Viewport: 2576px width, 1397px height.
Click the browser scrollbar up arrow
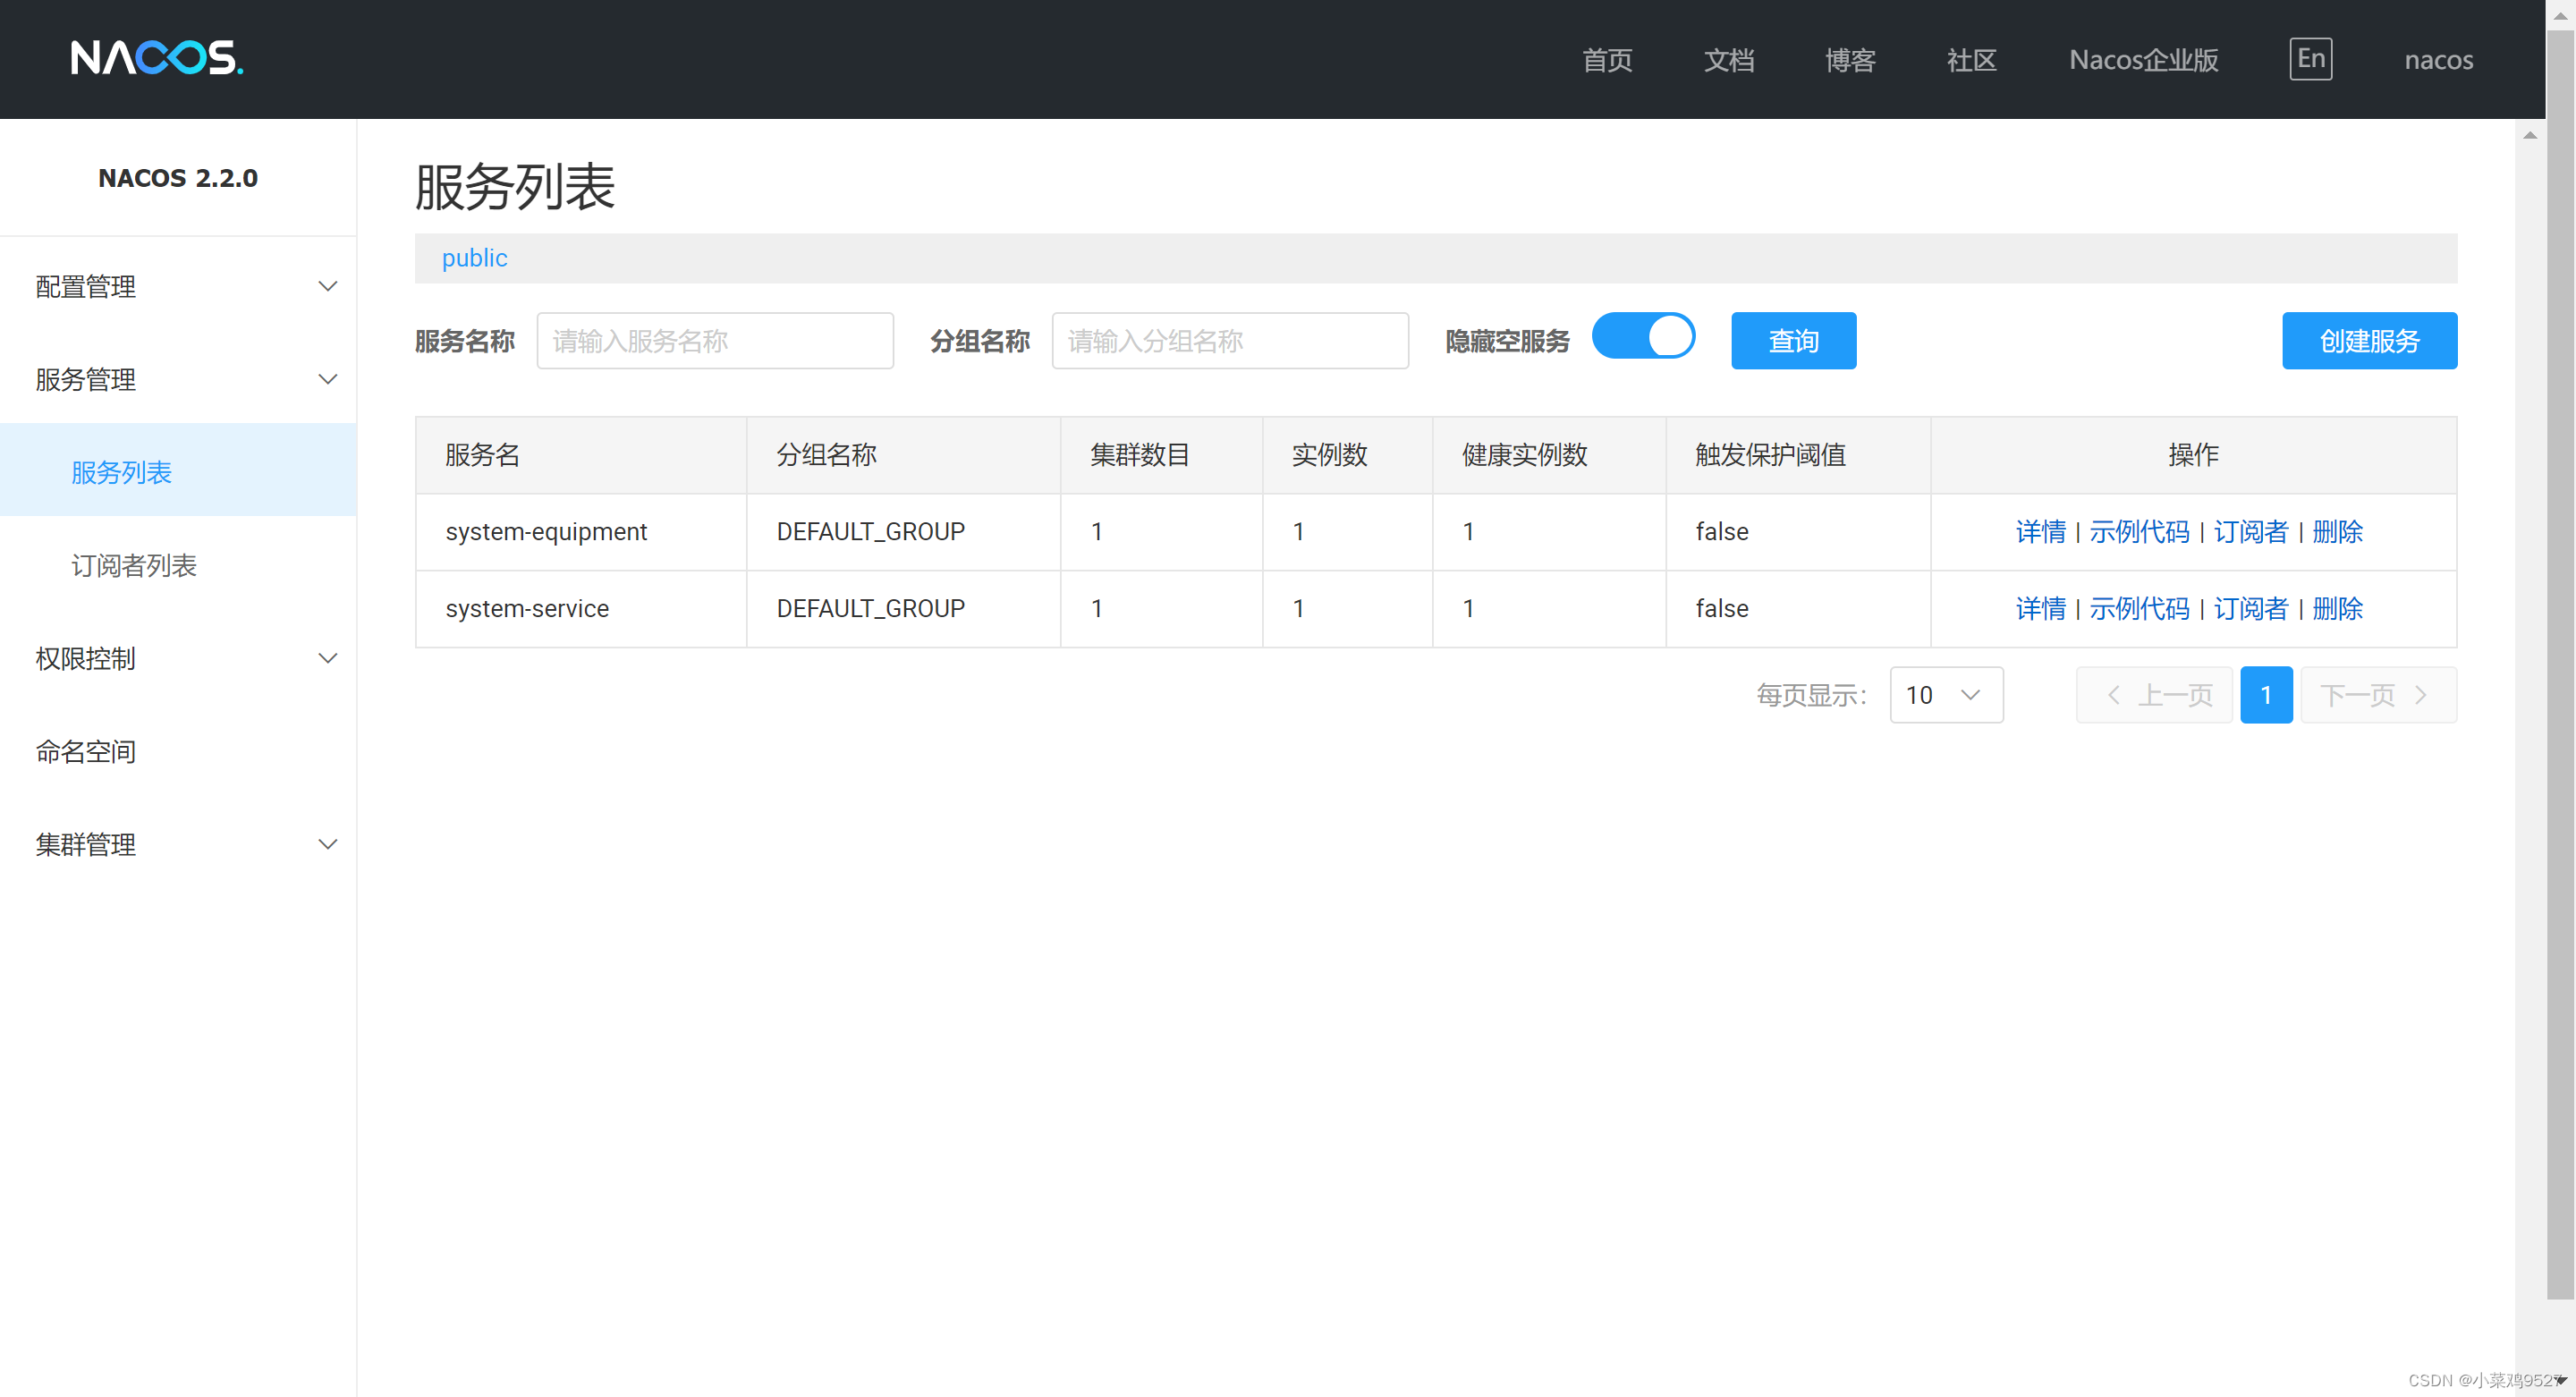coord(2561,15)
